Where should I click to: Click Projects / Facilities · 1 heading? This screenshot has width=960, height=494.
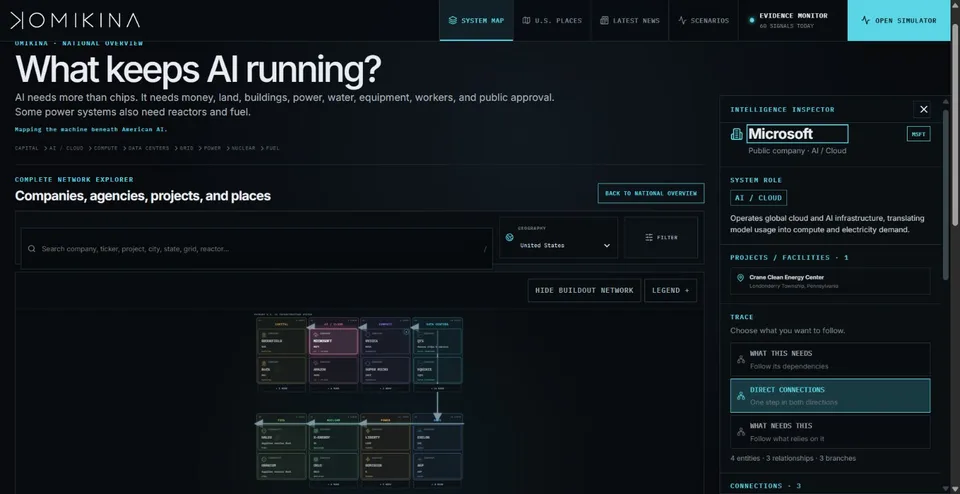[789, 258]
